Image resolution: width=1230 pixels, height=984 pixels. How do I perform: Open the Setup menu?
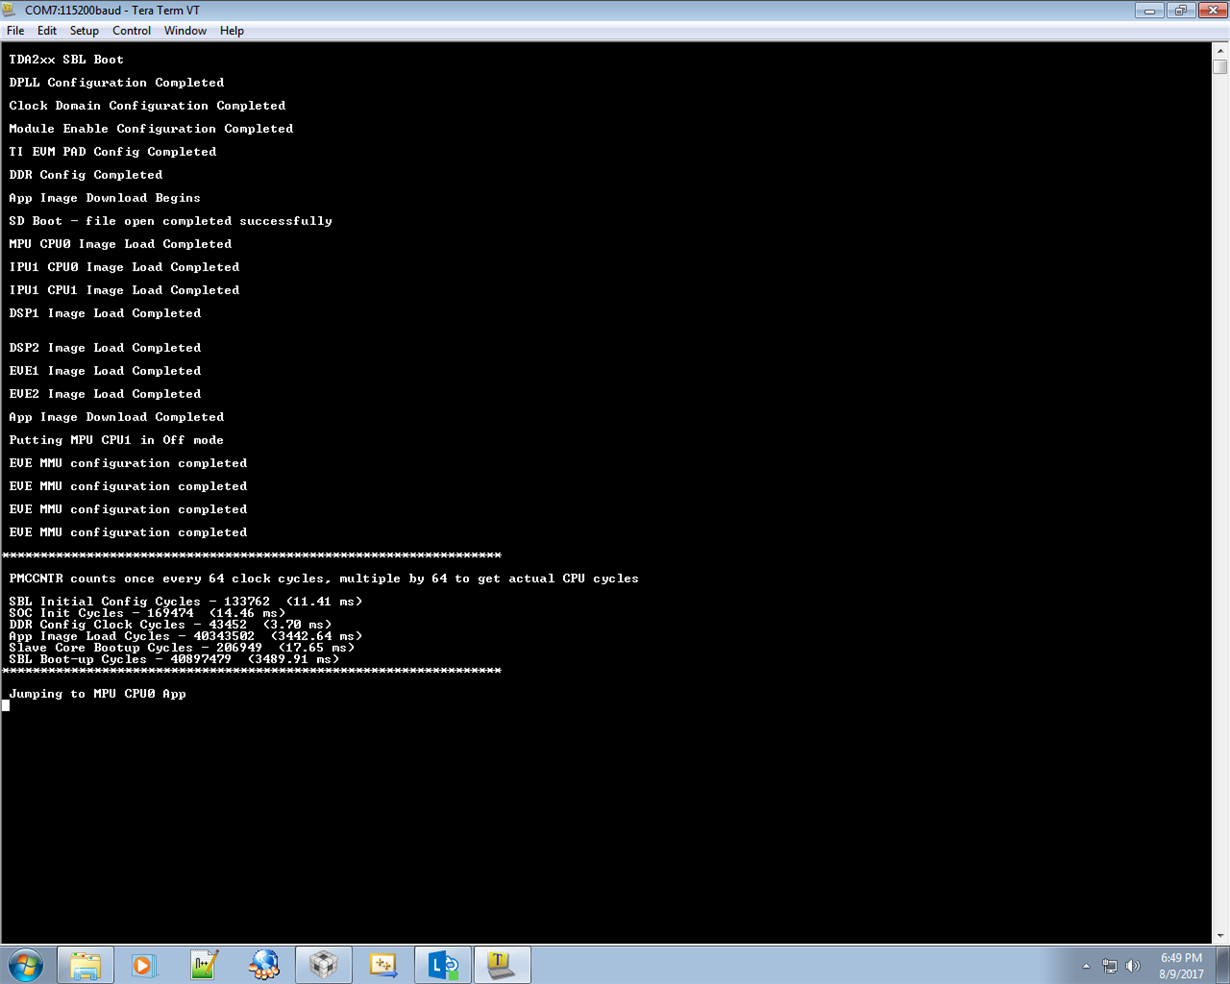(x=84, y=31)
